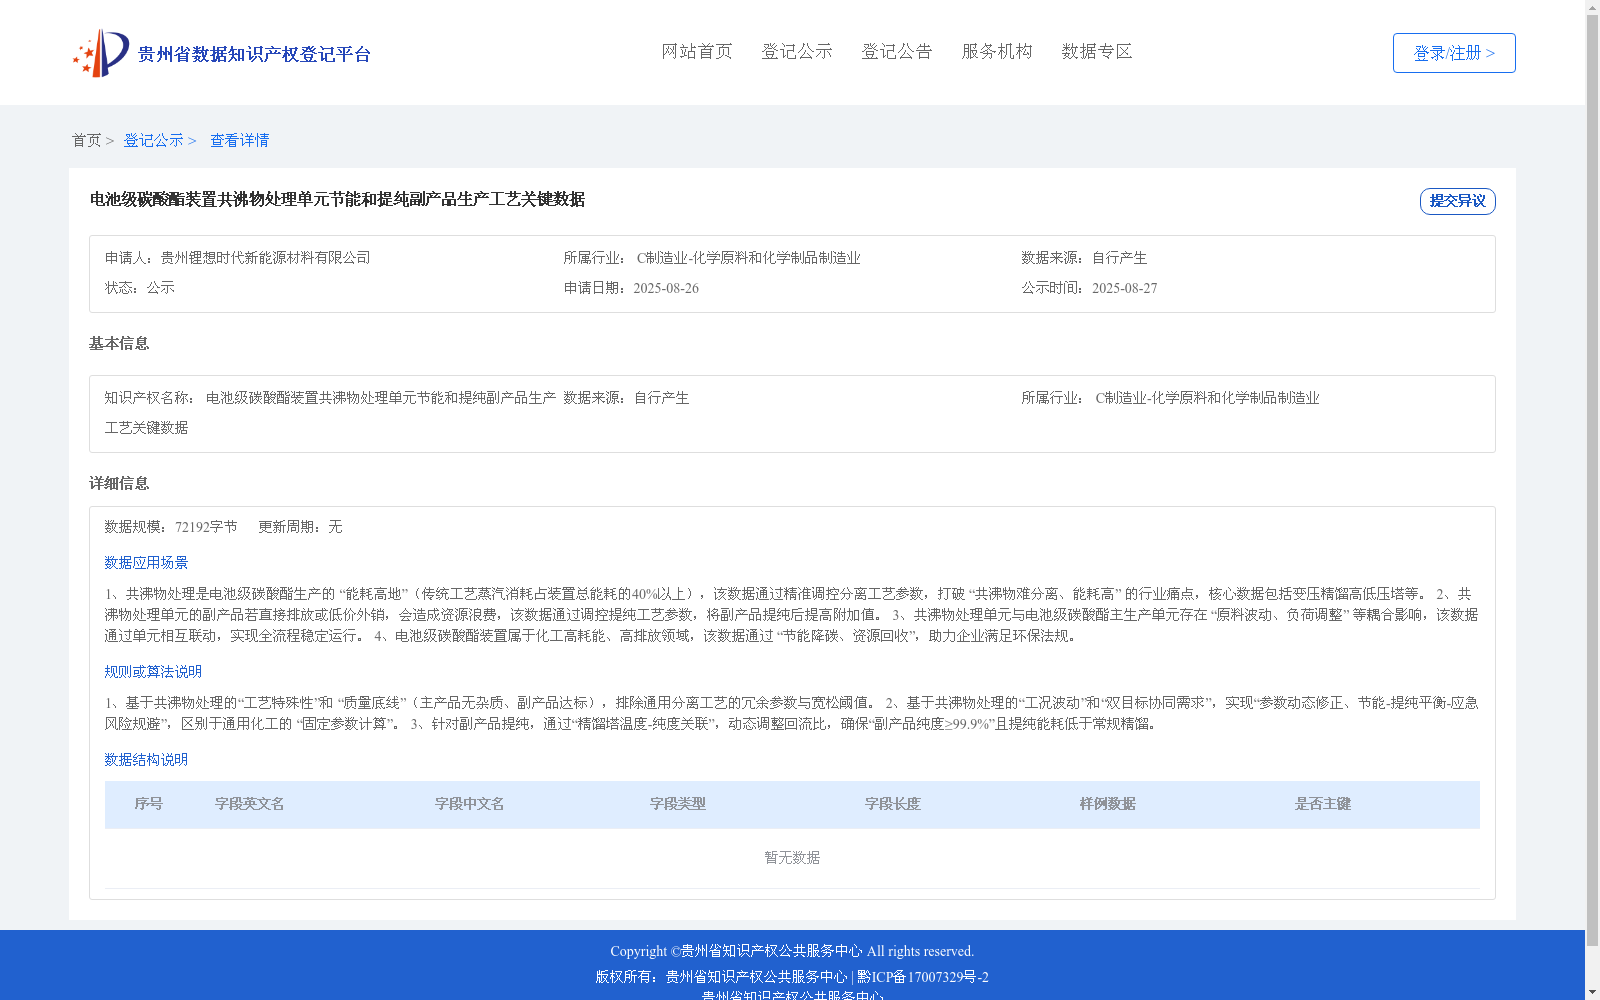Click the 申请日期 2025-08-26 value
1600x1000 pixels.
click(x=666, y=288)
